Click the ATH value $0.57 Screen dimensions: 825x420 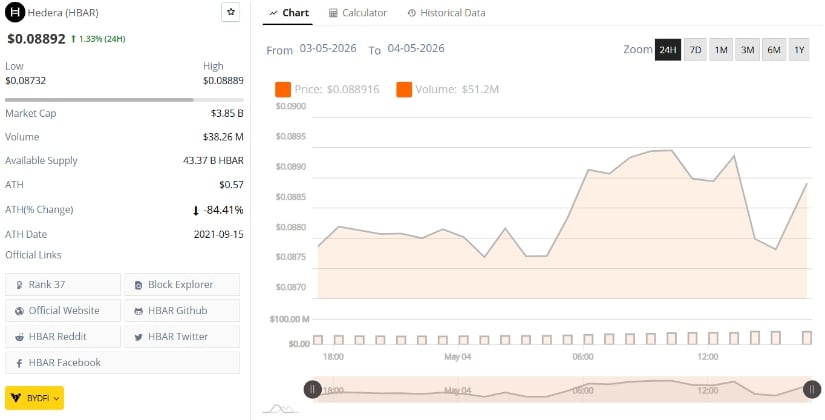point(232,185)
